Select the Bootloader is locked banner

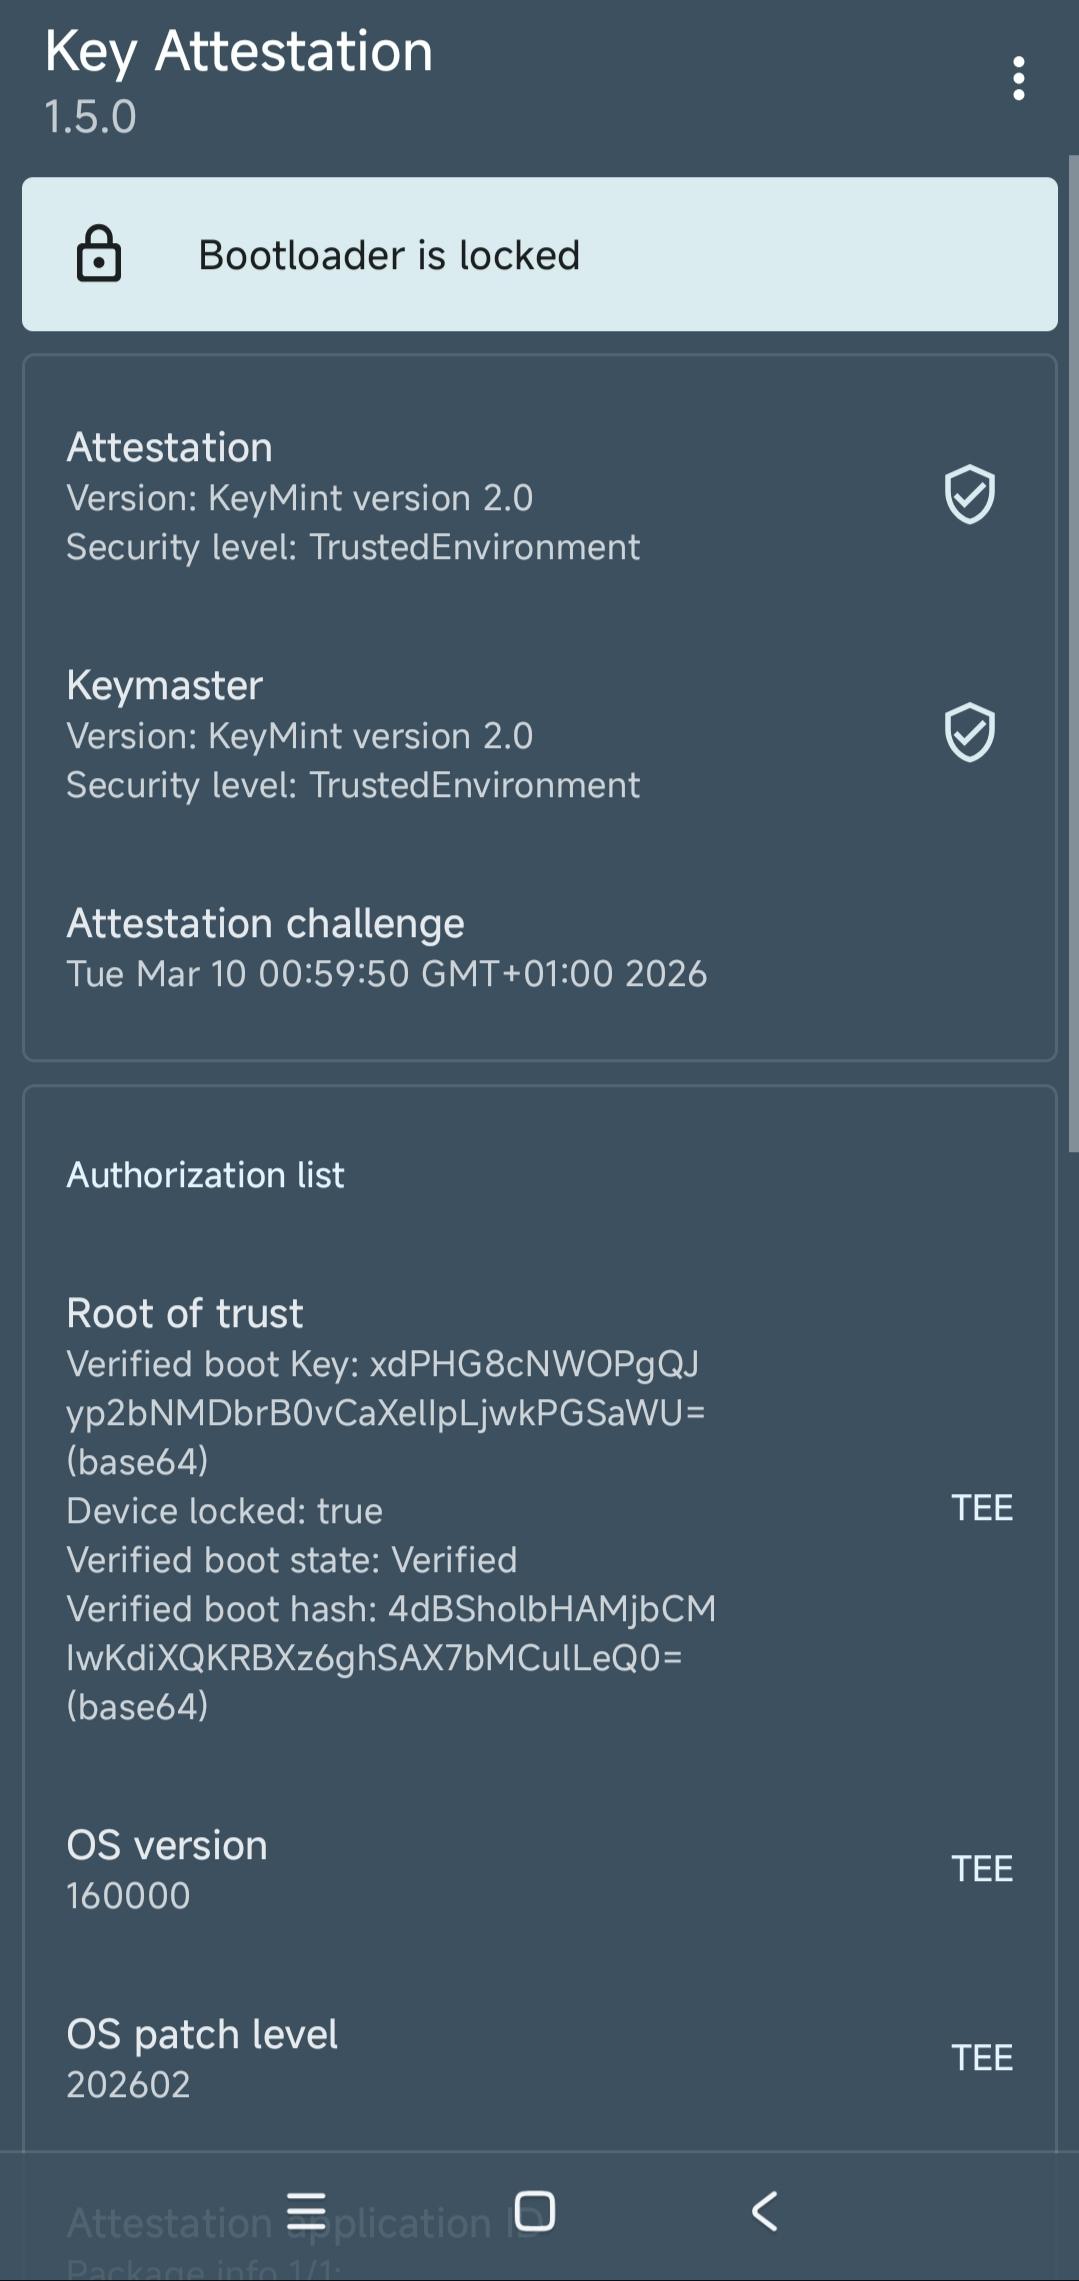[x=539, y=255]
